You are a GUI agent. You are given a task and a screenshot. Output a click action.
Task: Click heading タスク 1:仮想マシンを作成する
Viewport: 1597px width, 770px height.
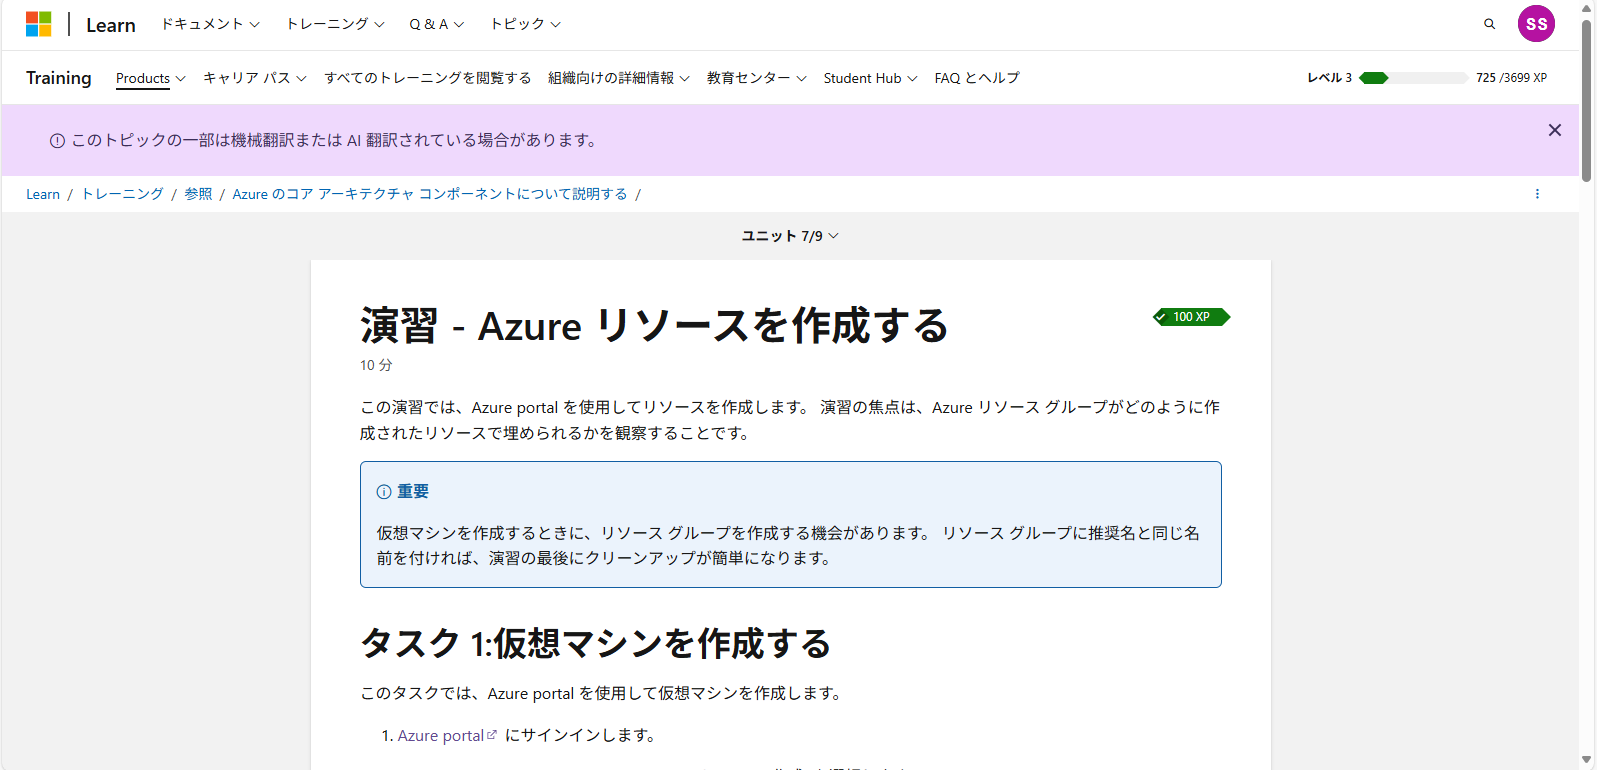595,643
